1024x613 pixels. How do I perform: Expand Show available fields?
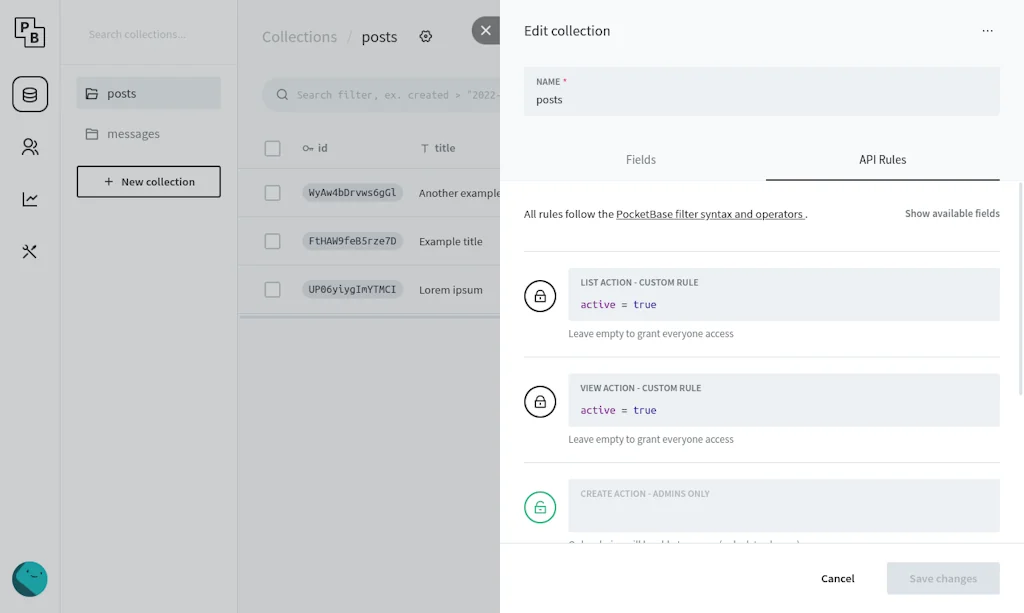click(952, 213)
